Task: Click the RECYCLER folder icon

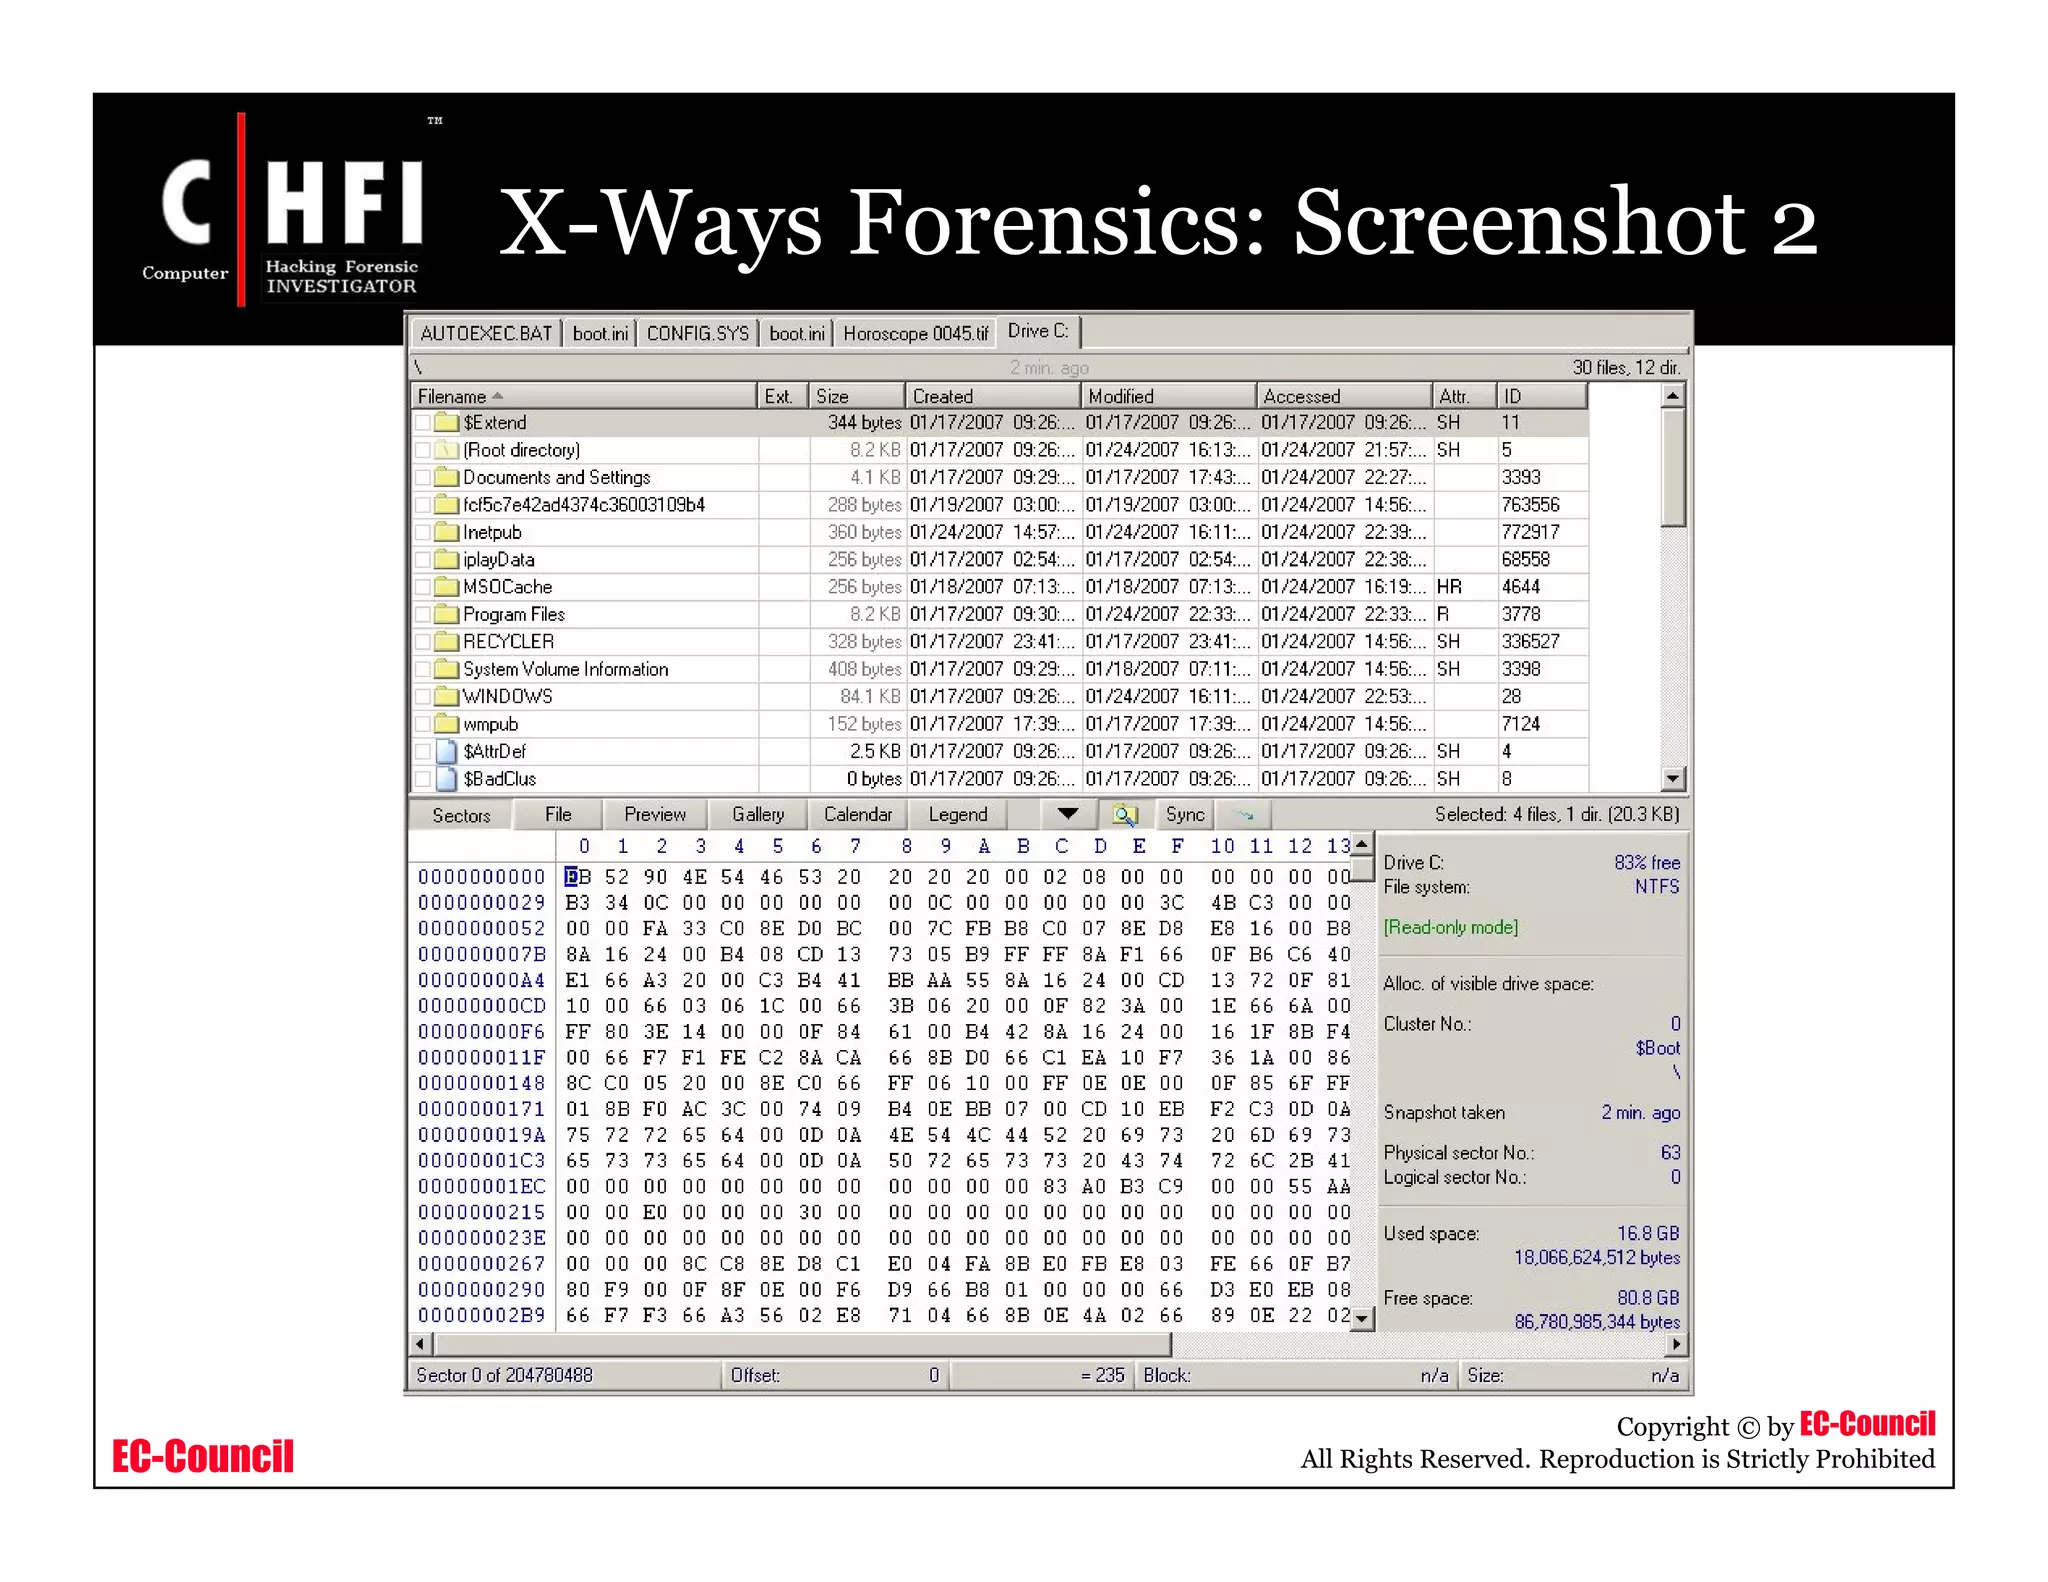Action: pyautogui.click(x=447, y=642)
